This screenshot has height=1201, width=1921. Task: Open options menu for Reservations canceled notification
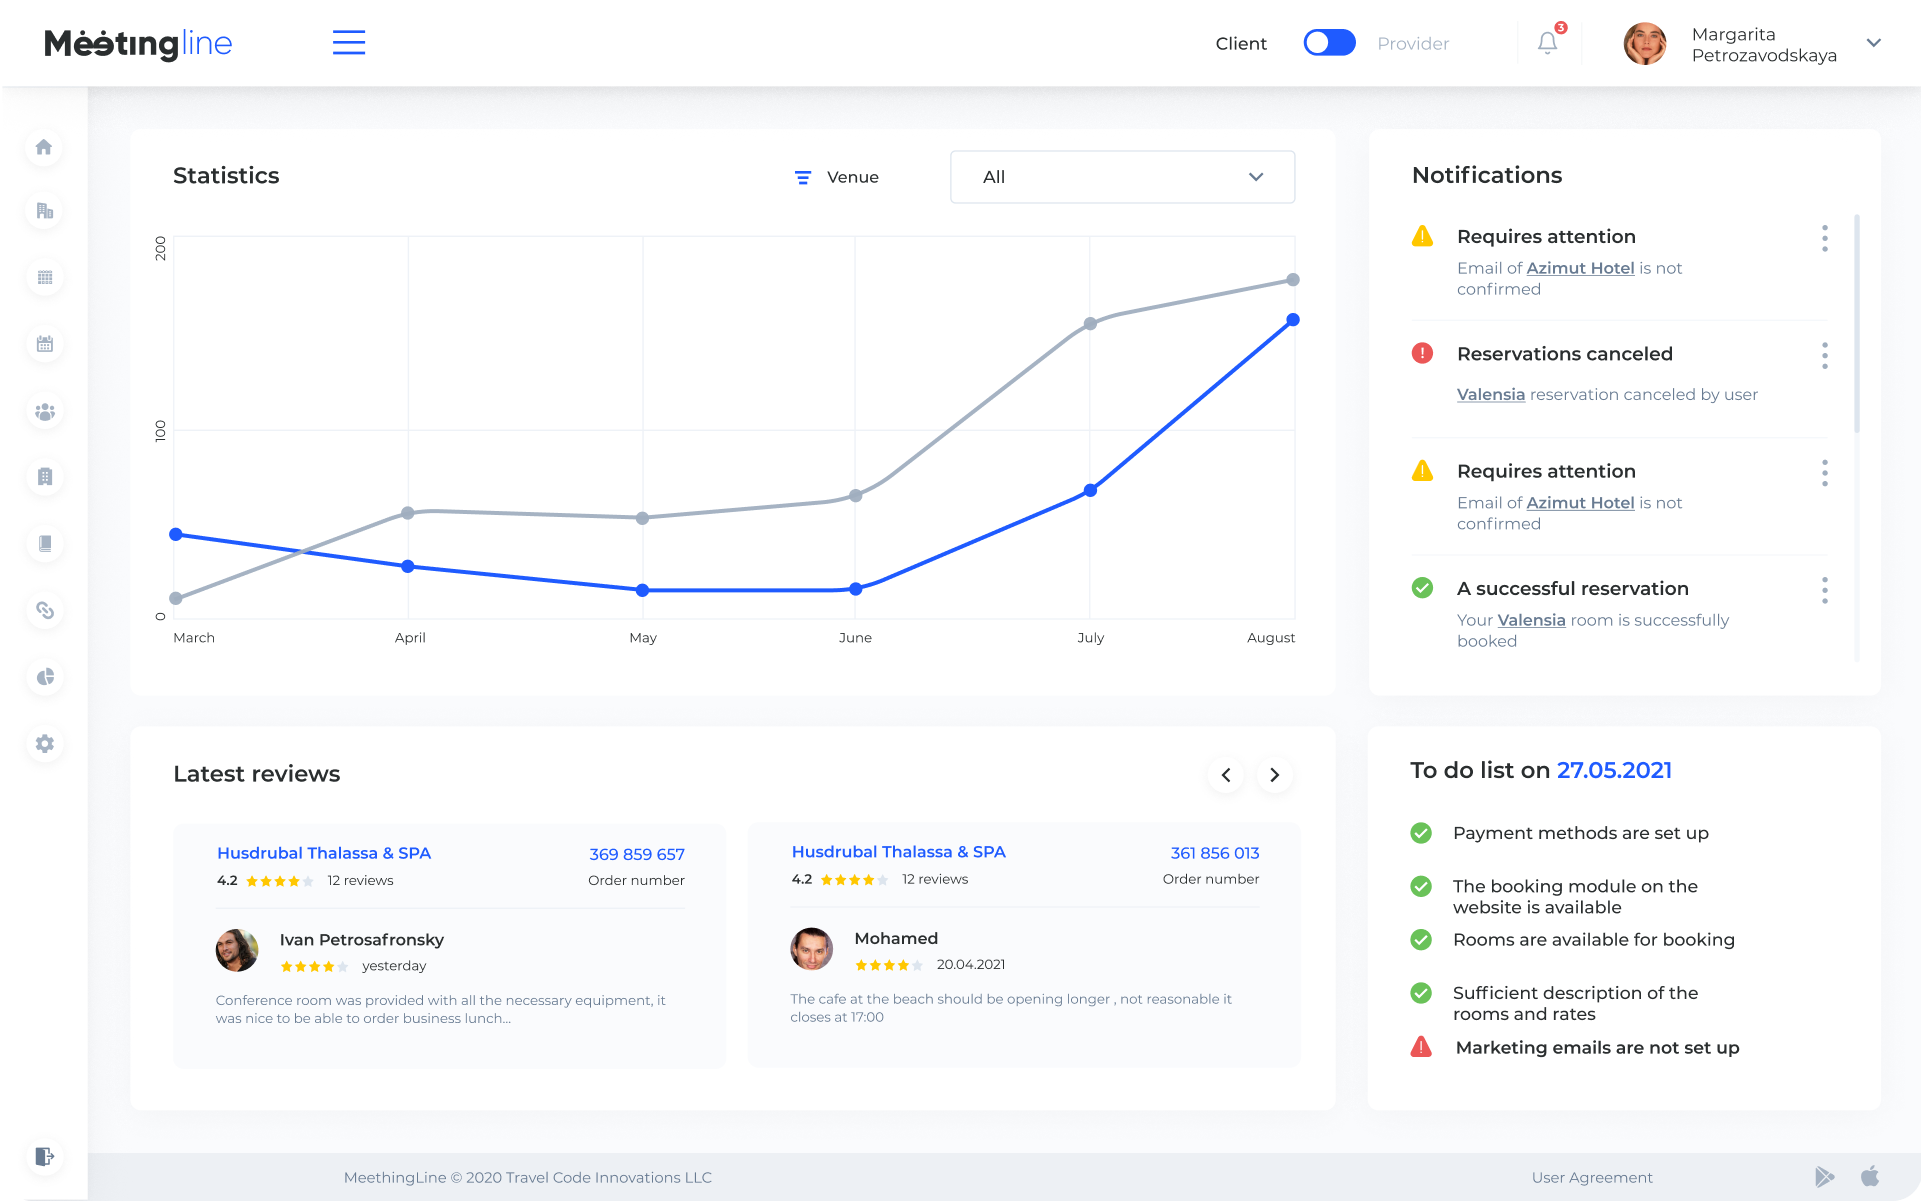1824,355
